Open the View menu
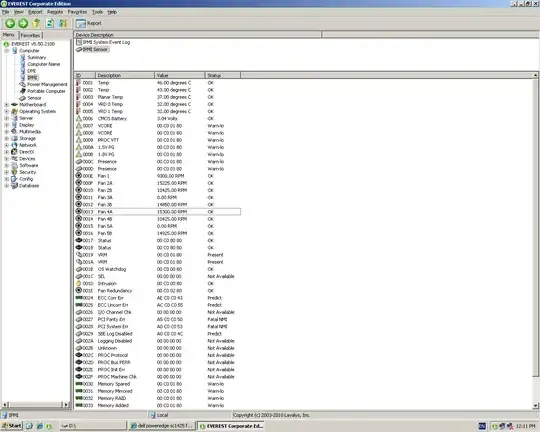The height and width of the screenshot is (432, 540). point(19,12)
